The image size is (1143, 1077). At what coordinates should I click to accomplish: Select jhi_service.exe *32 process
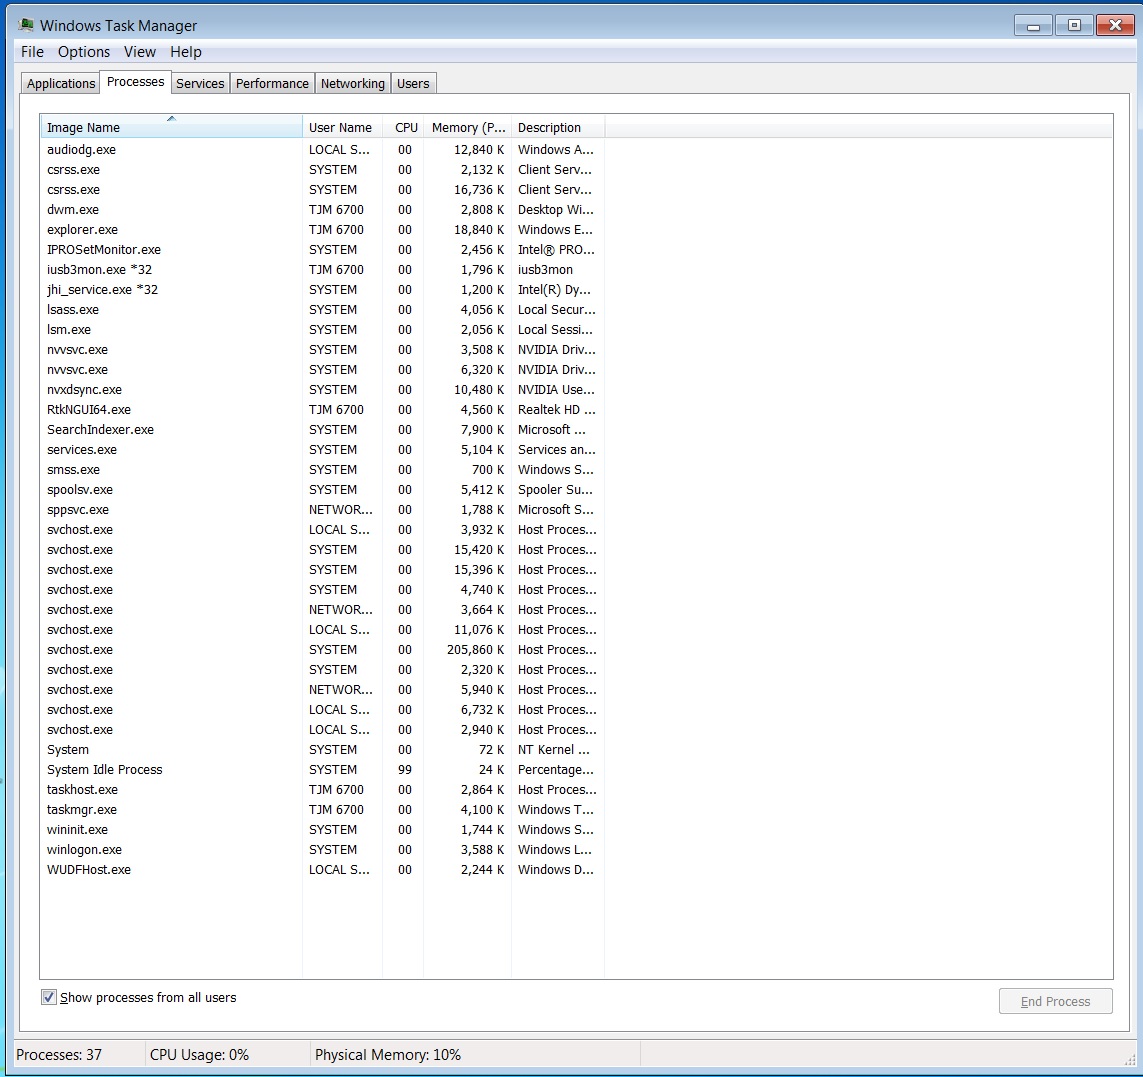point(322,289)
